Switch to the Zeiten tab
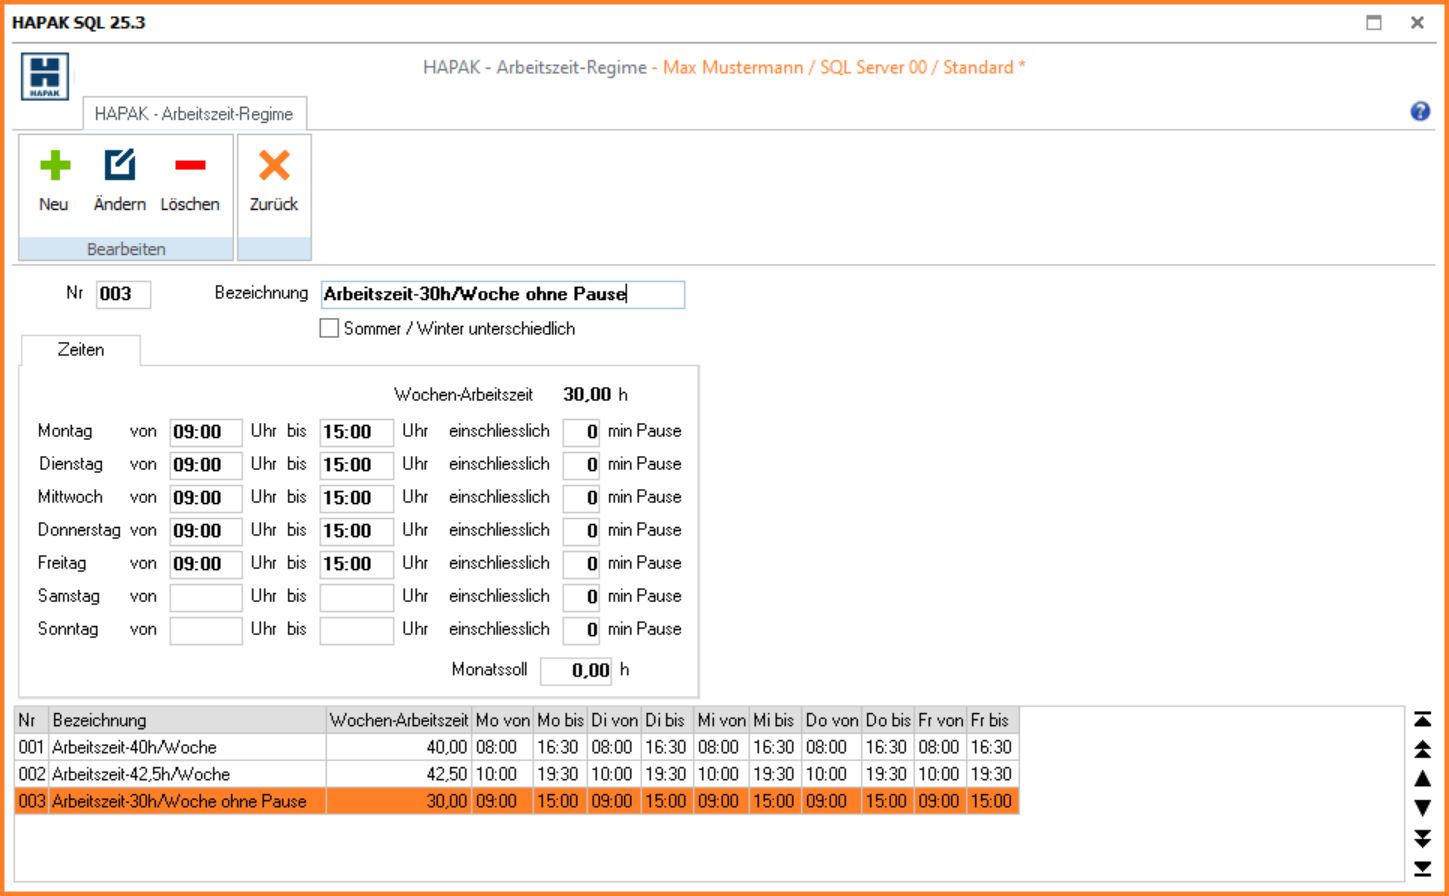 click(x=80, y=350)
